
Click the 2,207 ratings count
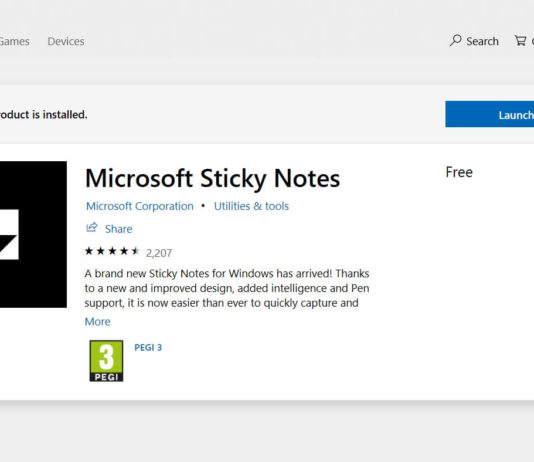click(x=159, y=253)
